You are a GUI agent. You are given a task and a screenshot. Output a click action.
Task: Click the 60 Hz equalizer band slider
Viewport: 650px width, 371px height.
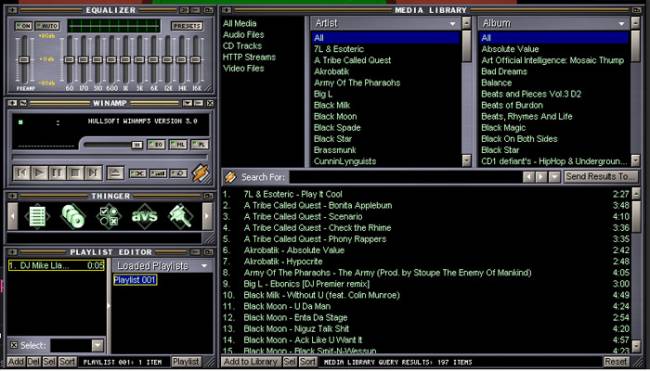tap(69, 60)
